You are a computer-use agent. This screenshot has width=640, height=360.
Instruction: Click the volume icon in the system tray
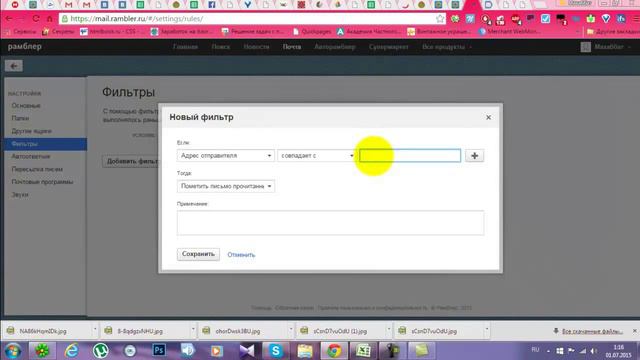pyautogui.click(x=594, y=351)
